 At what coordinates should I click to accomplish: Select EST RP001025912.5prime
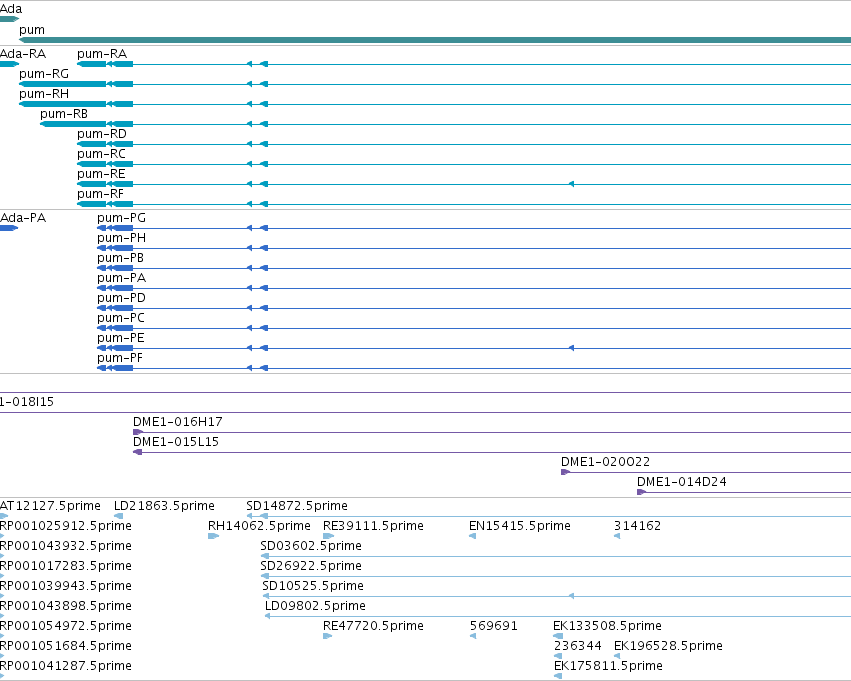[x=66, y=526]
